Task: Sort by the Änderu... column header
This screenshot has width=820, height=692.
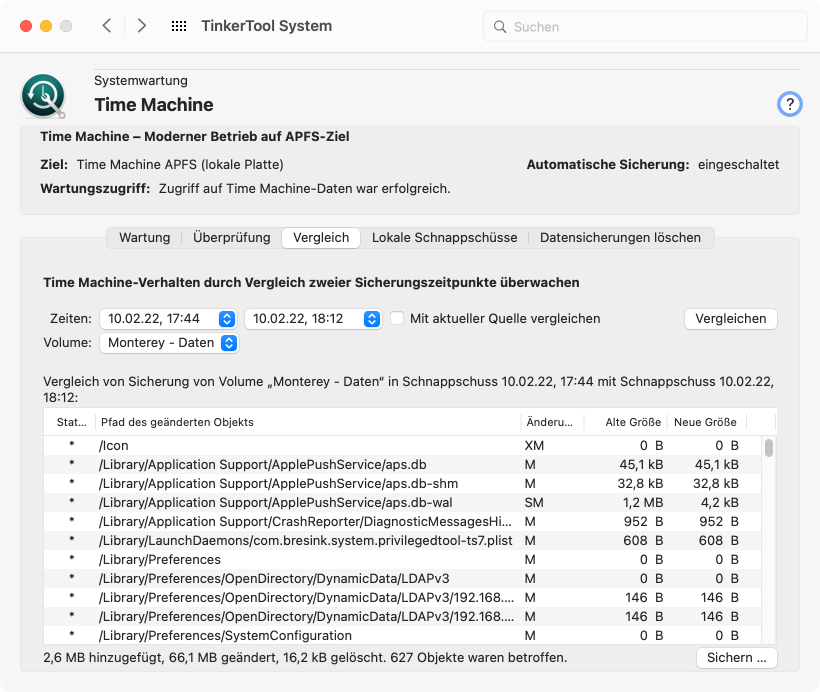Action: point(552,422)
